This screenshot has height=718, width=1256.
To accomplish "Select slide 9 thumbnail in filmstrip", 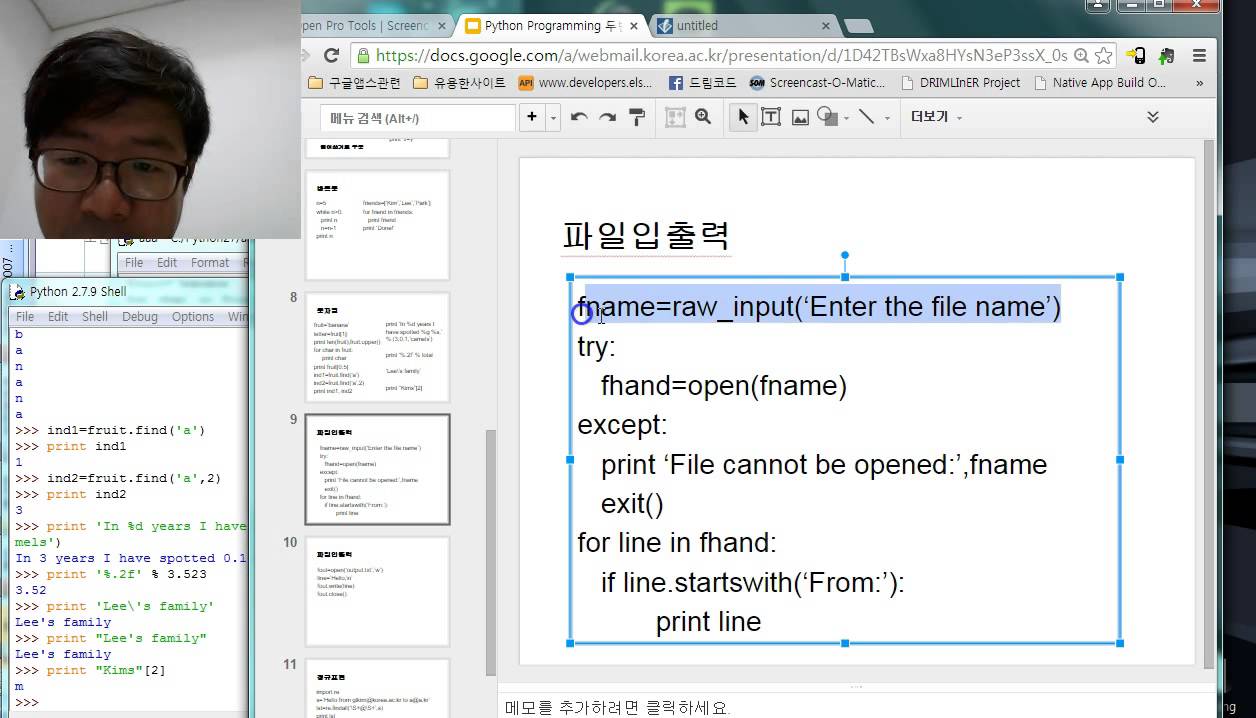I will [377, 469].
